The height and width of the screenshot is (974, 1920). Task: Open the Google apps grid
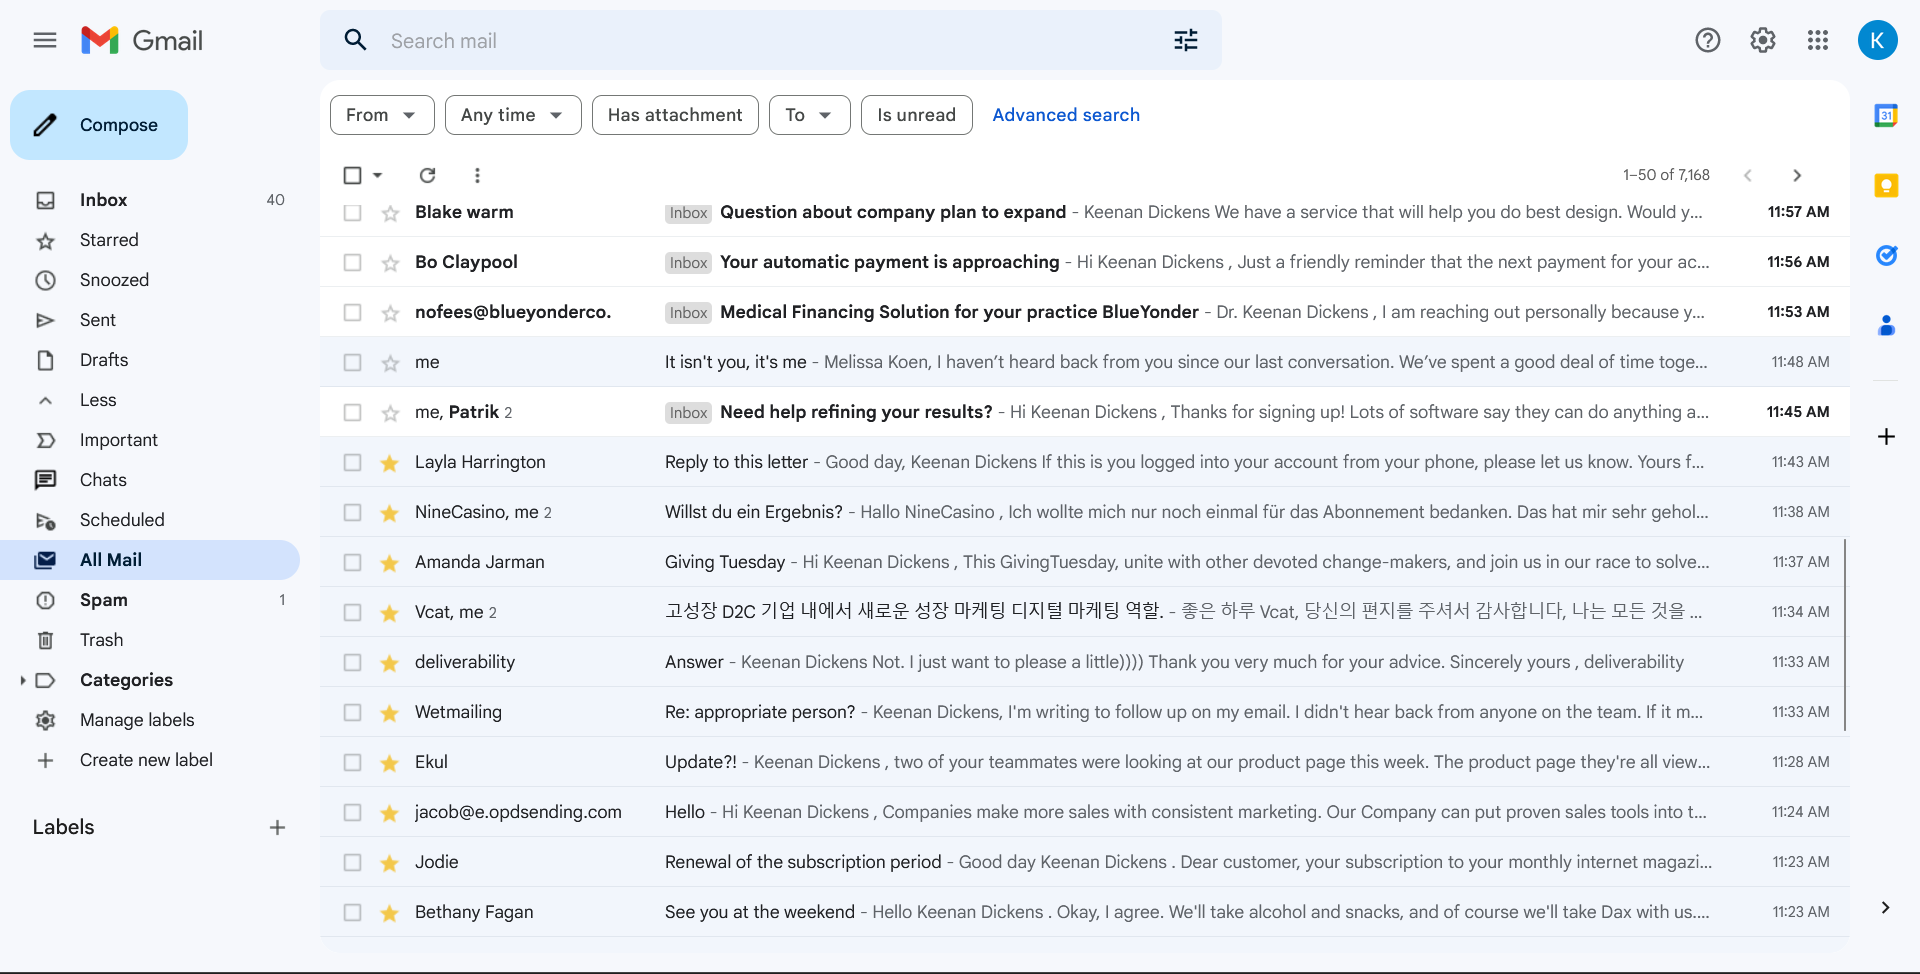[x=1818, y=40]
